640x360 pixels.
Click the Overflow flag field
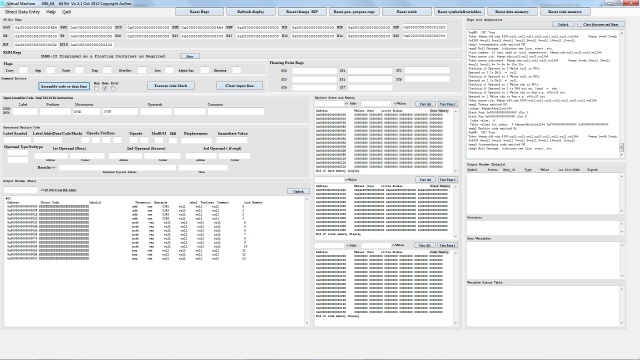coord(142,70)
